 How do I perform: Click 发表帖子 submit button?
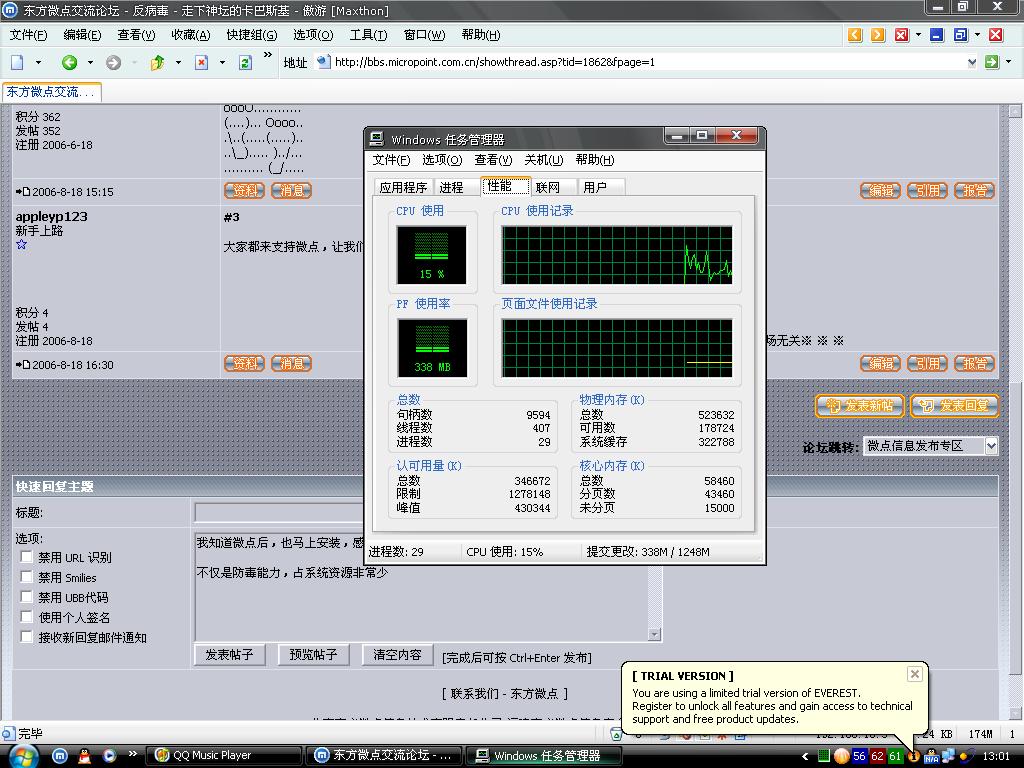click(x=229, y=654)
